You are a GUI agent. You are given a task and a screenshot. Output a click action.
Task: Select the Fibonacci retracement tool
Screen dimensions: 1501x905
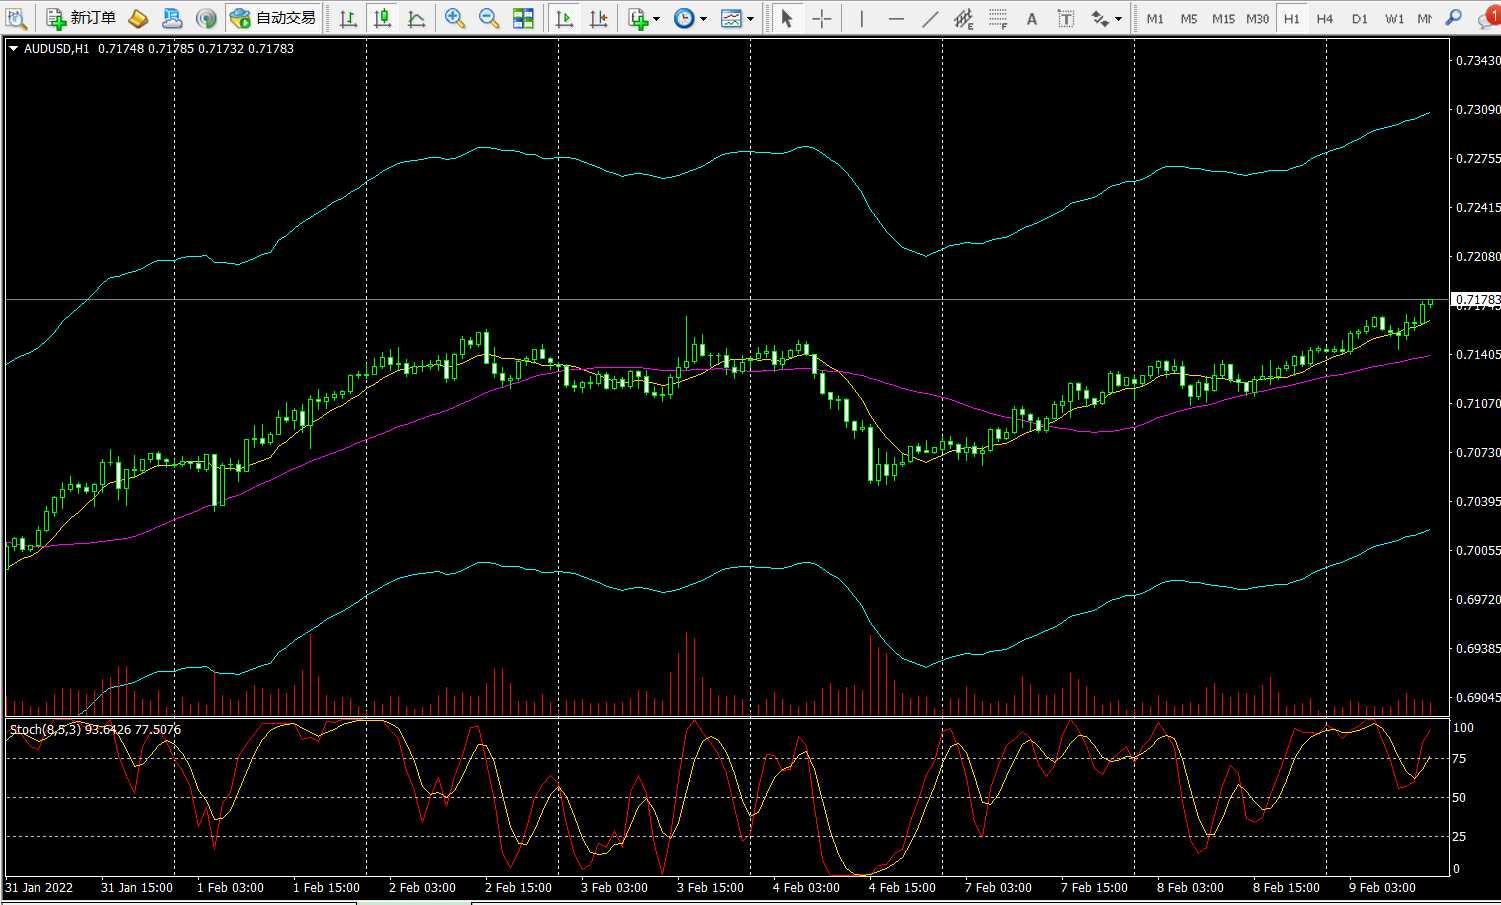point(998,18)
